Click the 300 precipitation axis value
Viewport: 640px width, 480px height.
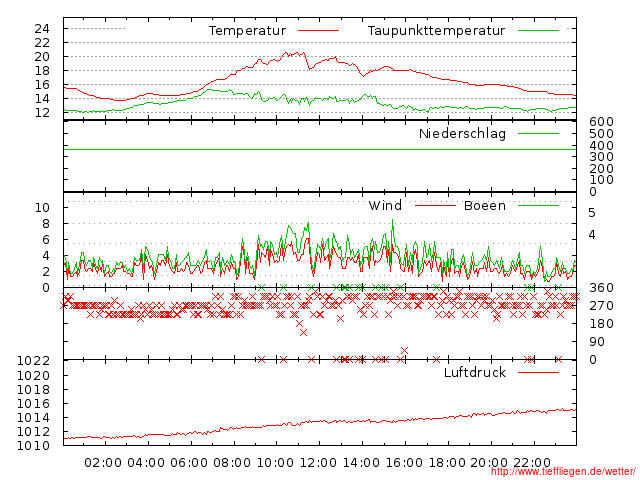(x=601, y=157)
